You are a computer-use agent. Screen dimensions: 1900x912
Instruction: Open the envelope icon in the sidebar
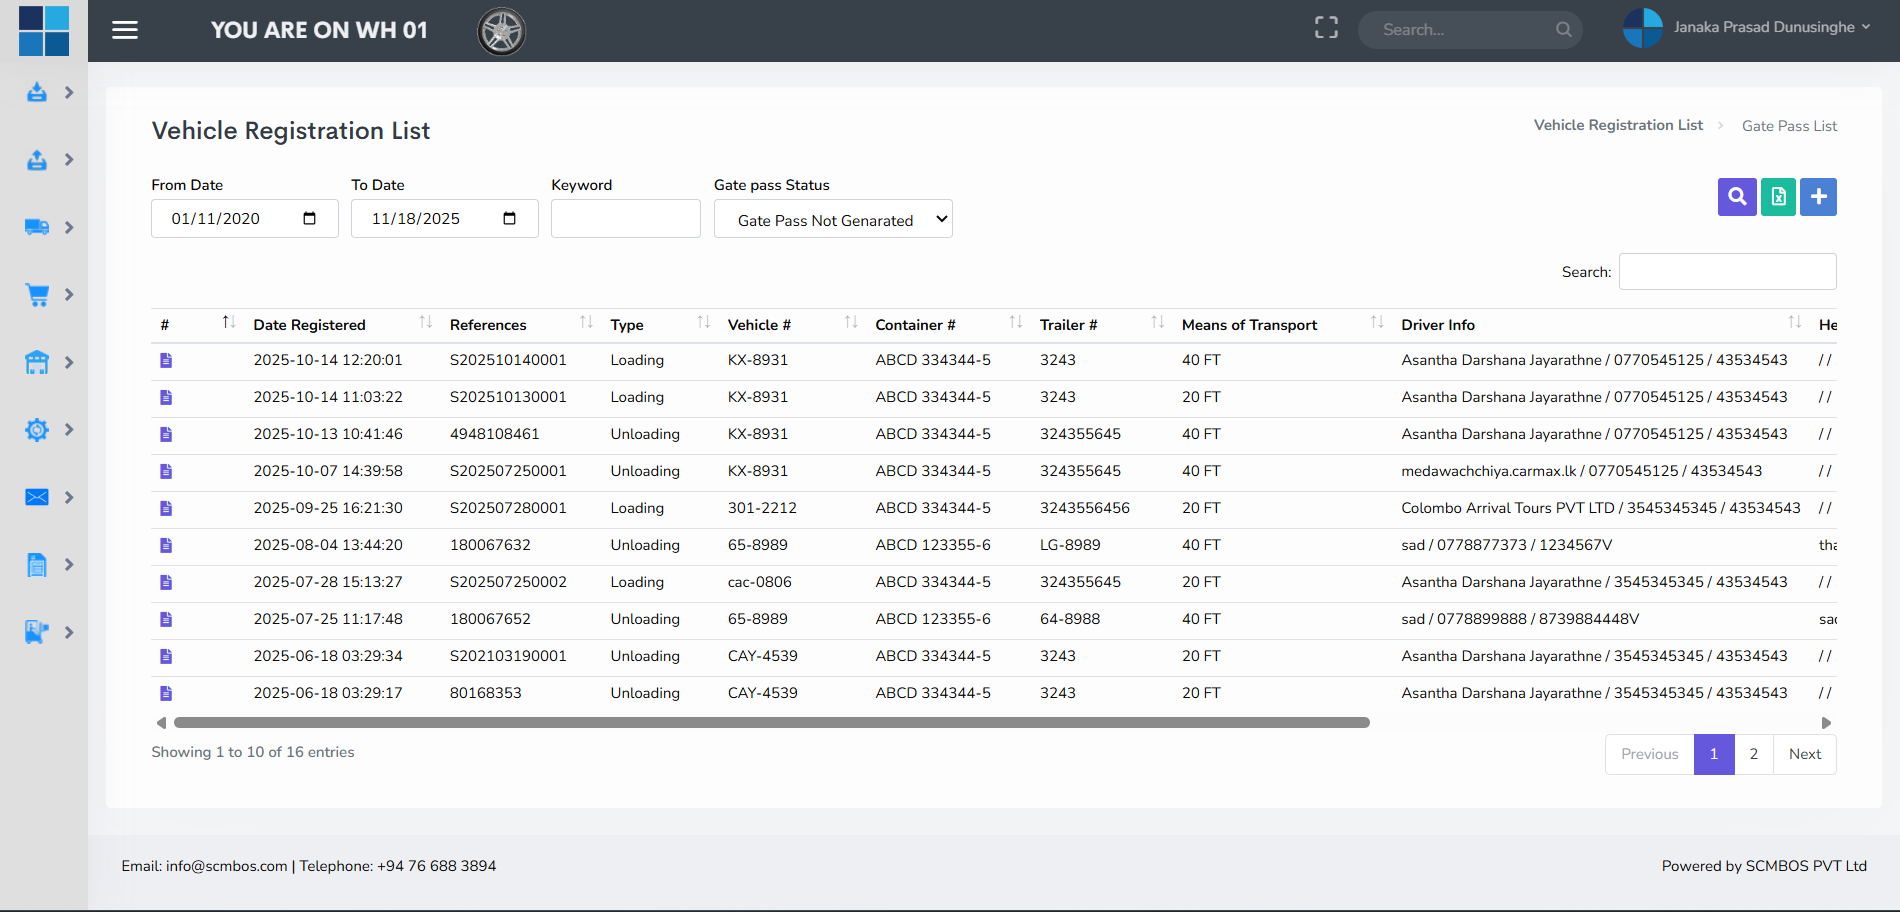[x=37, y=497]
